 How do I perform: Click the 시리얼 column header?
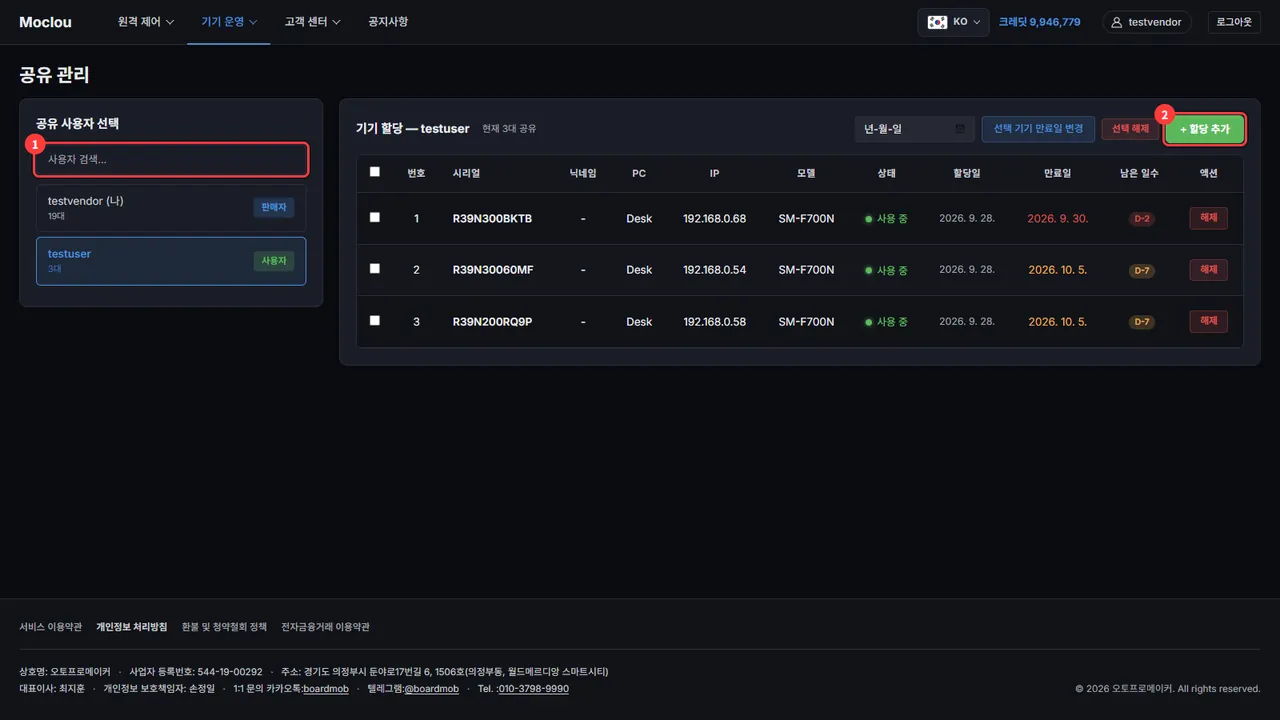[x=466, y=173]
